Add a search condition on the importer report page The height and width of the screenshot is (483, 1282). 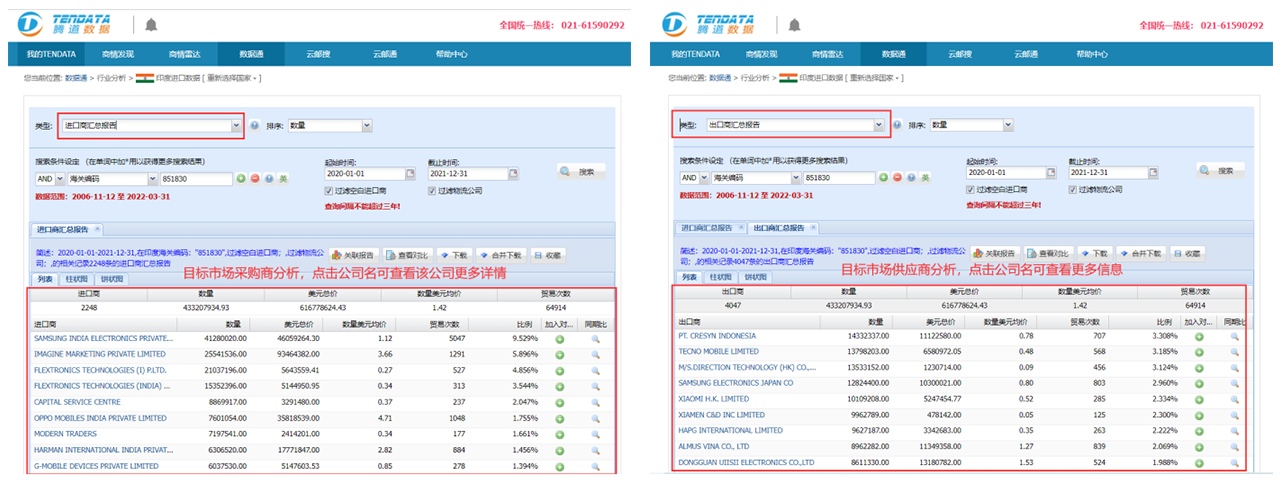[x=240, y=178]
